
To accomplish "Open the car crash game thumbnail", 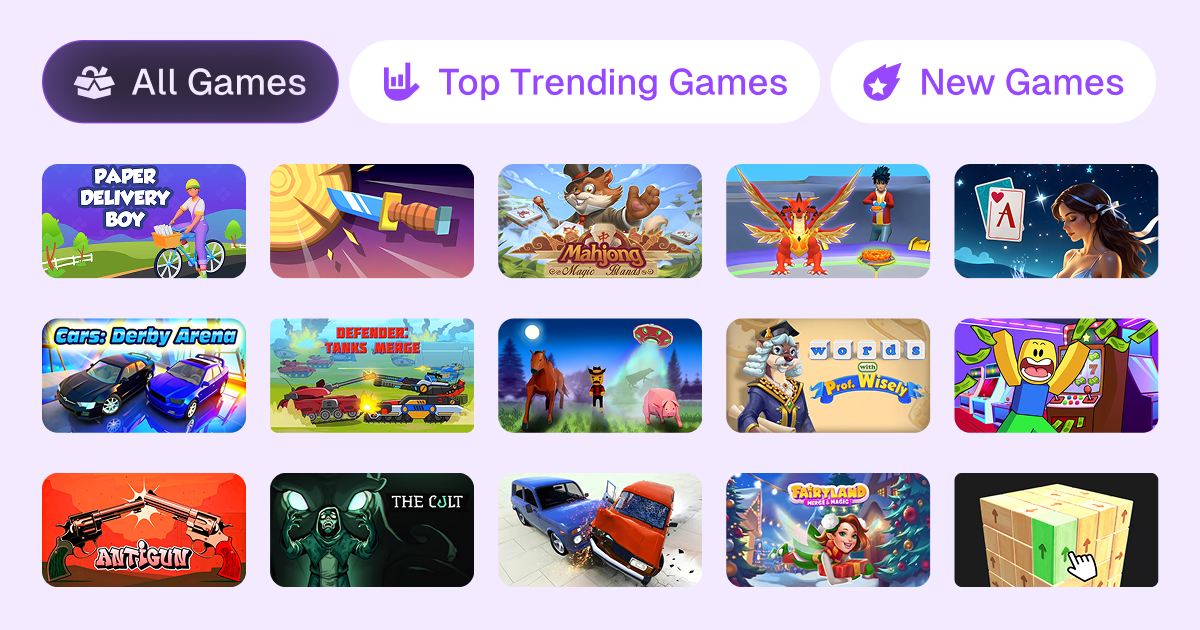I will click(600, 530).
